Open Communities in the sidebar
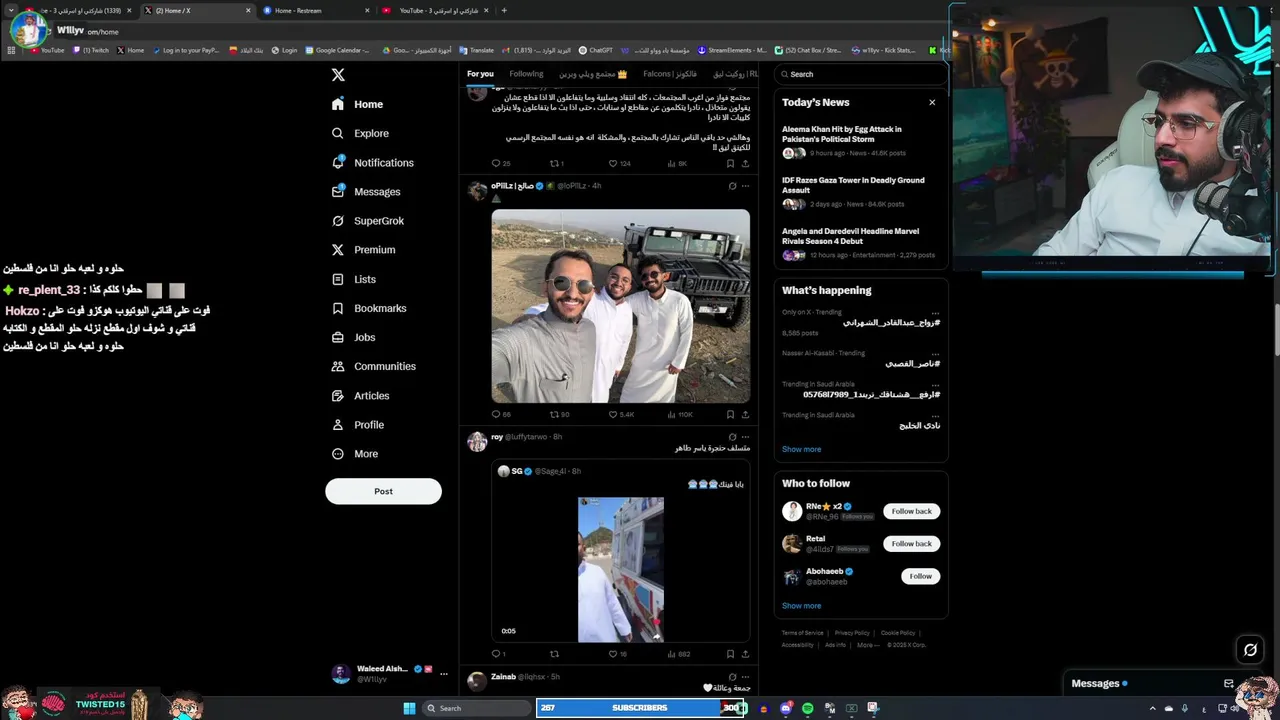This screenshot has height=720, width=1280. point(373,366)
